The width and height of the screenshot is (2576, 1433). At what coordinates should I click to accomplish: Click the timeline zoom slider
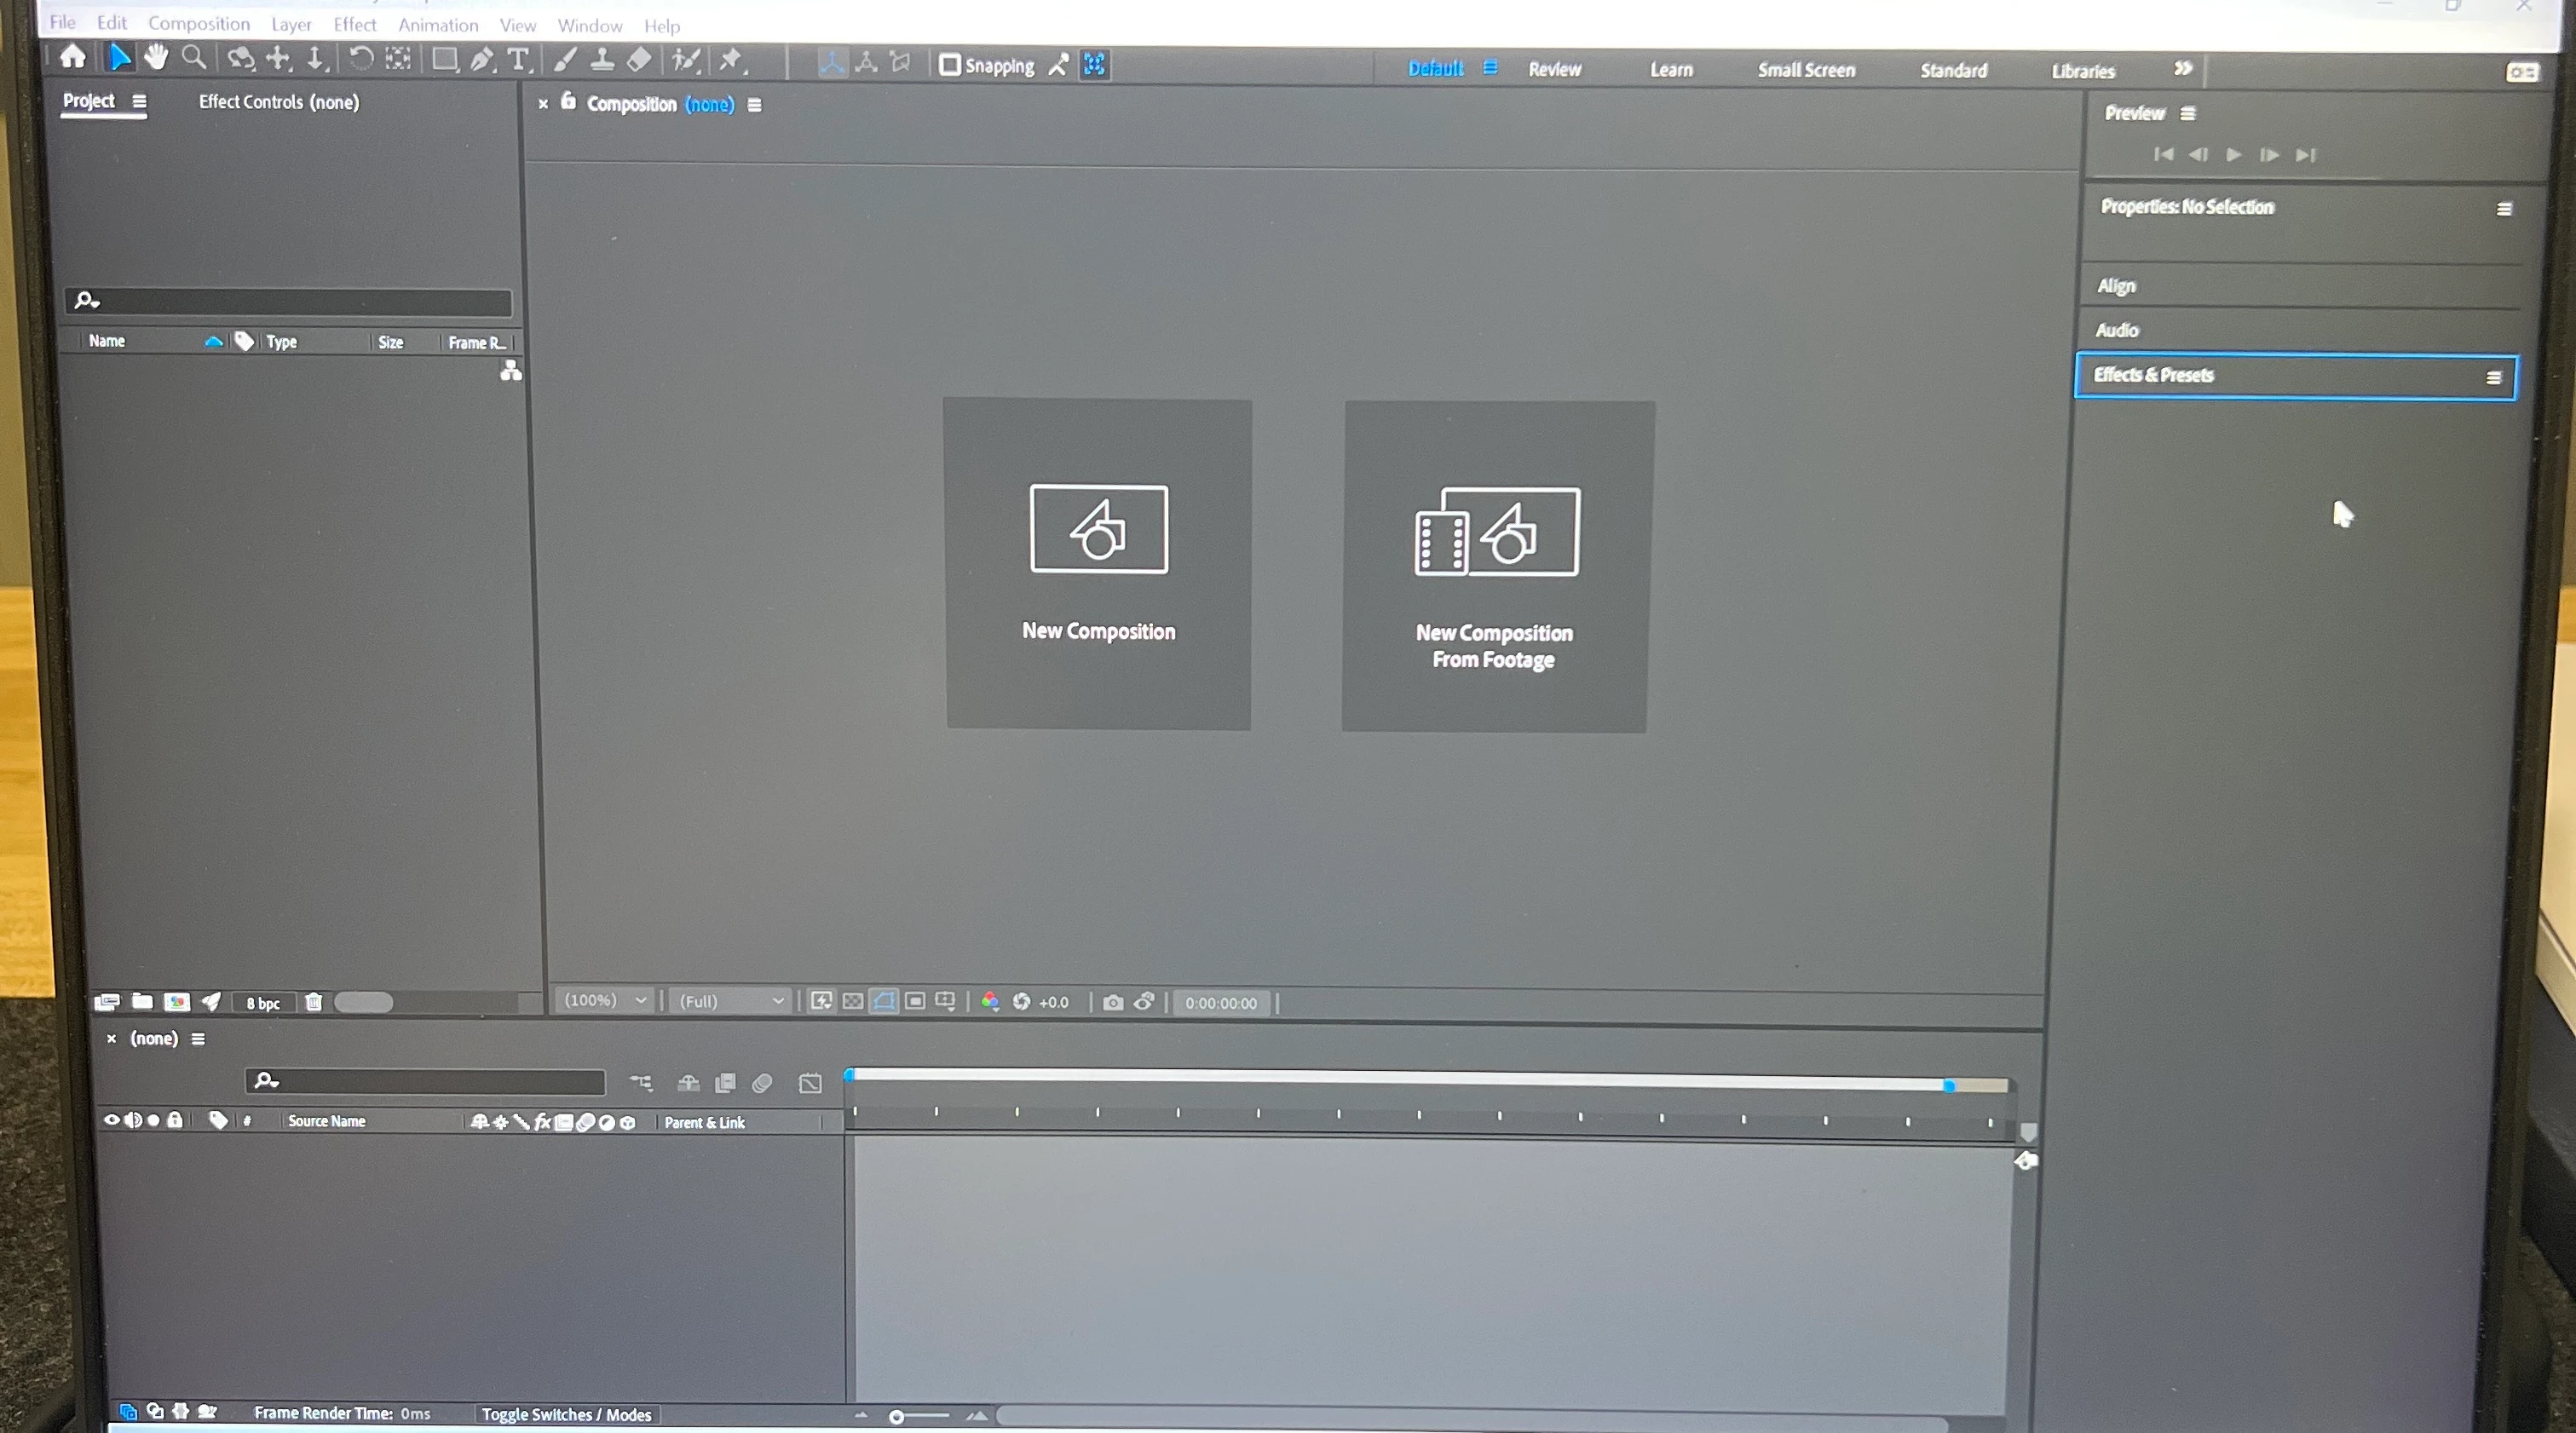tap(897, 1416)
